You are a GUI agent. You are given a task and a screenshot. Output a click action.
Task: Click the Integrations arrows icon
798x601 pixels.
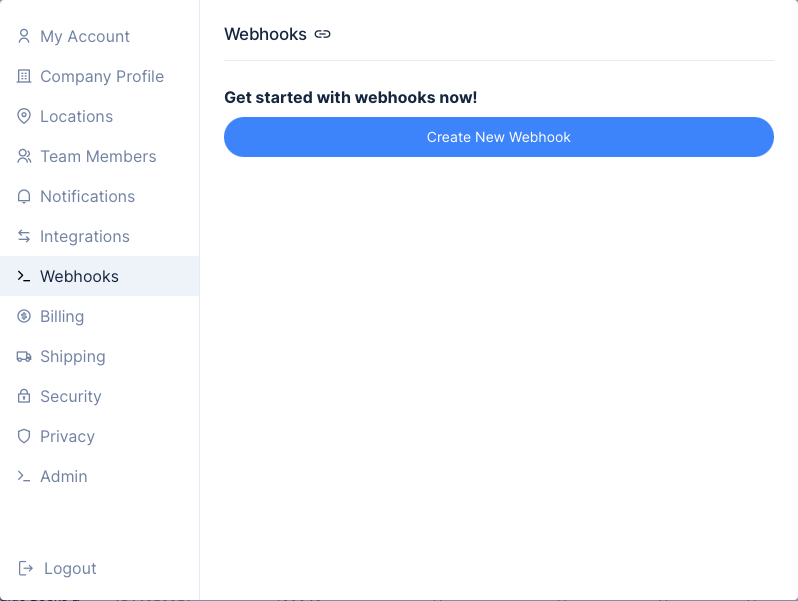[24, 236]
